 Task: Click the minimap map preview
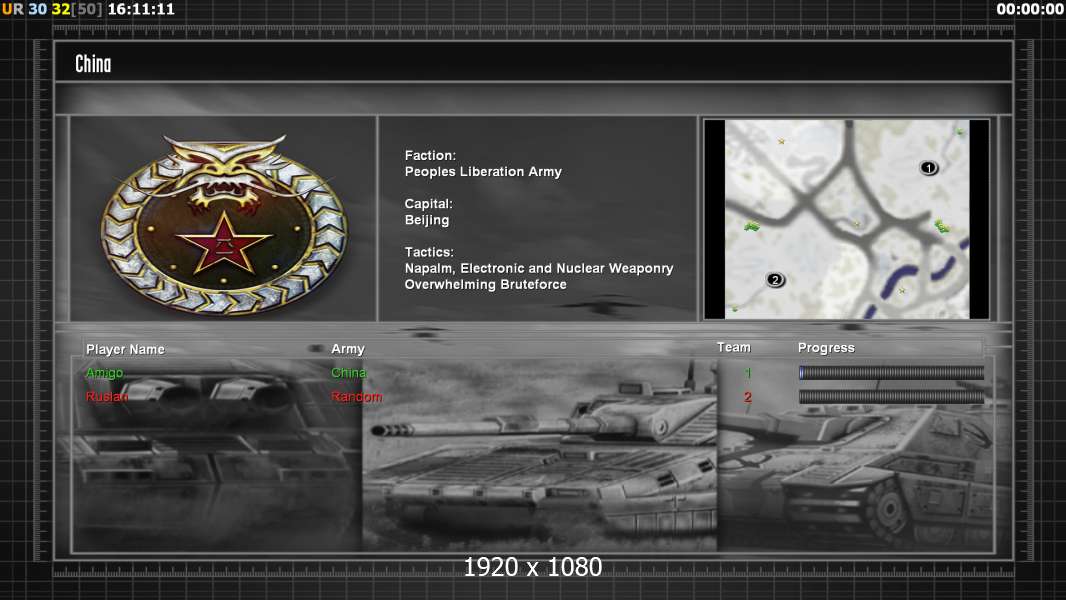pos(846,219)
